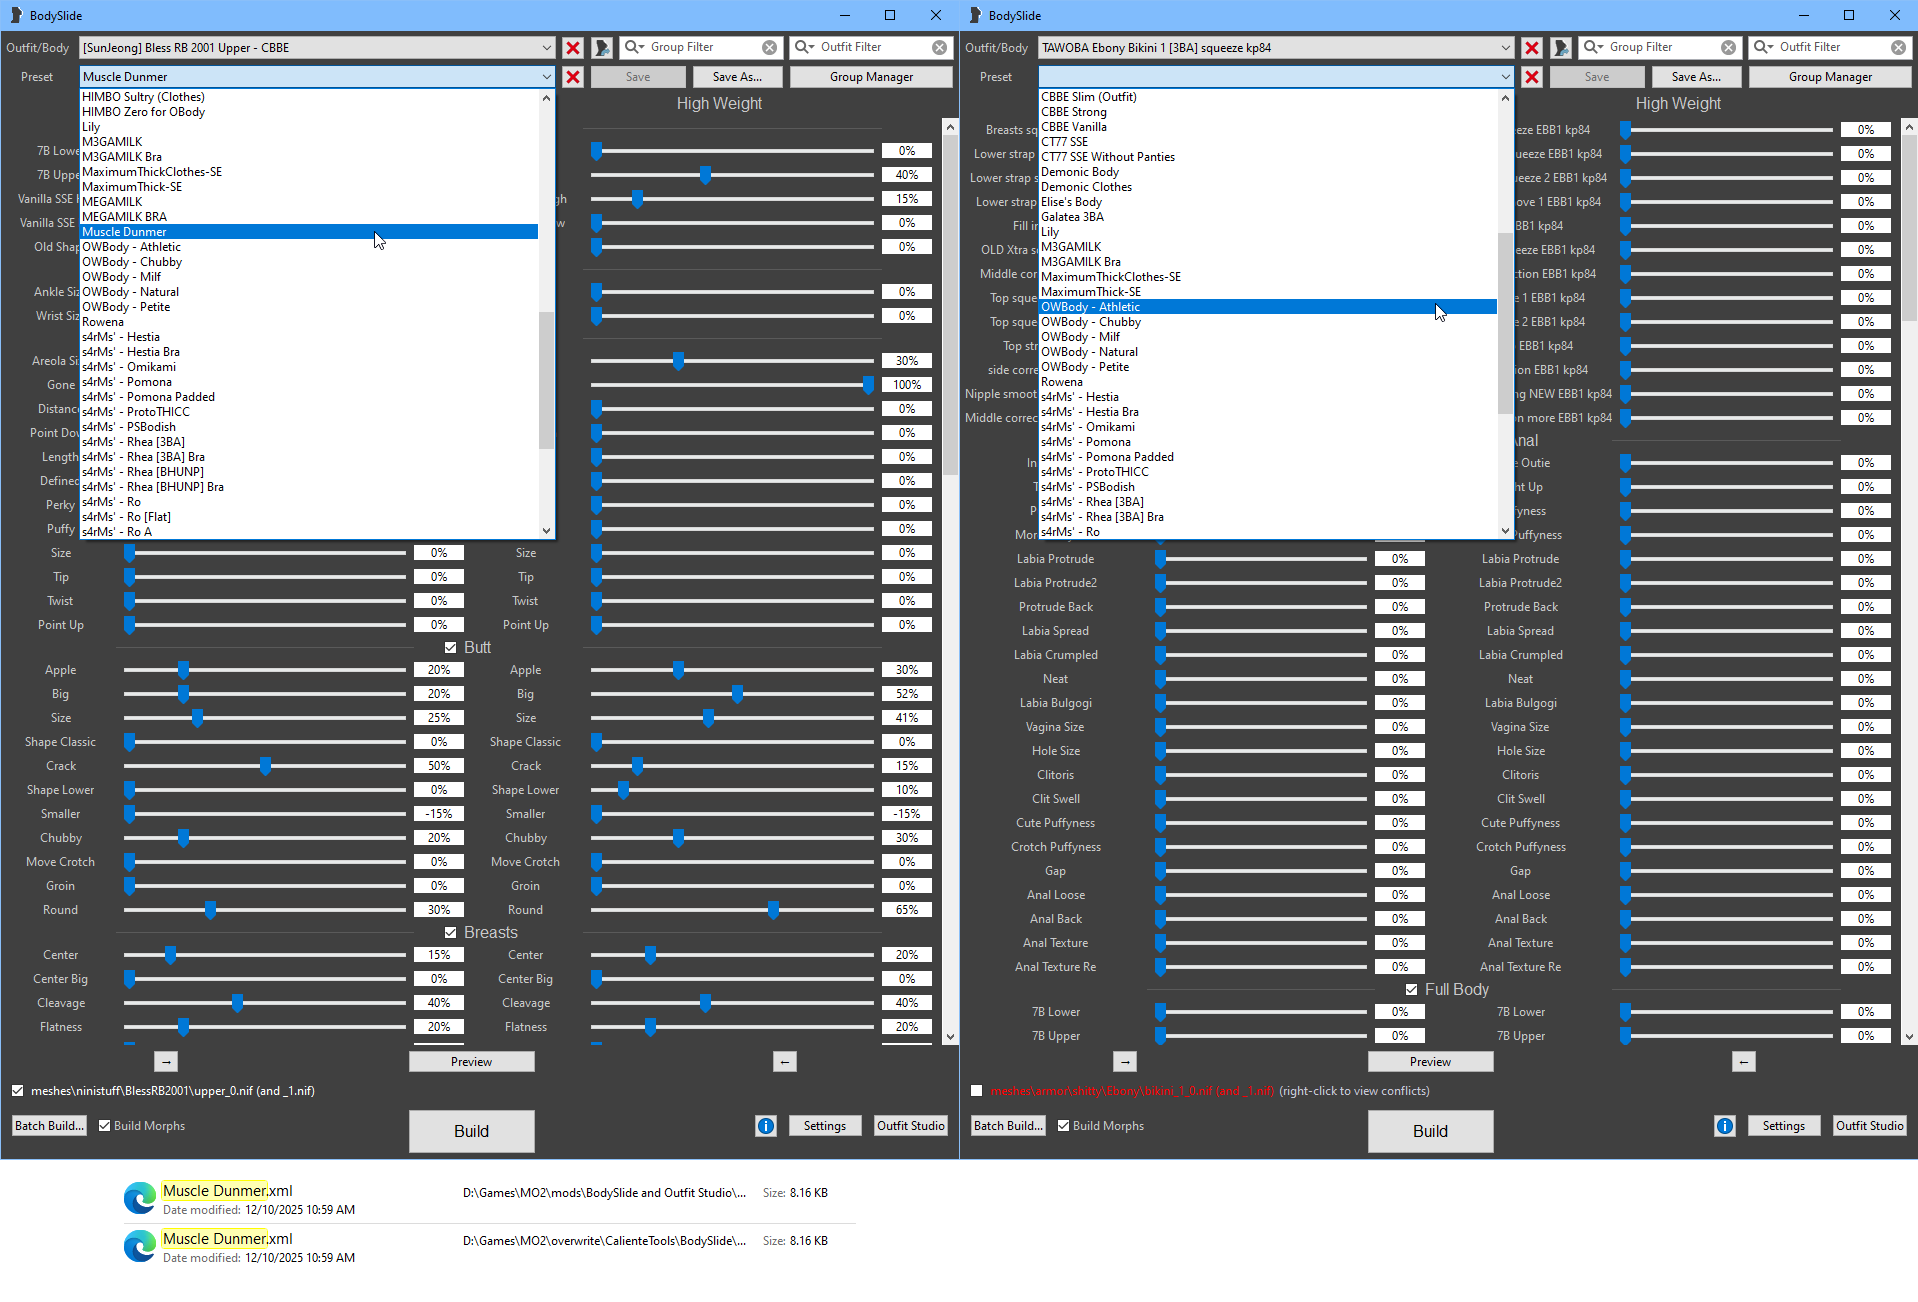Image resolution: width=1918 pixels, height=1302 pixels.
Task: Click BodySlide app icon in TAWOBA window title bar
Action: [975, 15]
